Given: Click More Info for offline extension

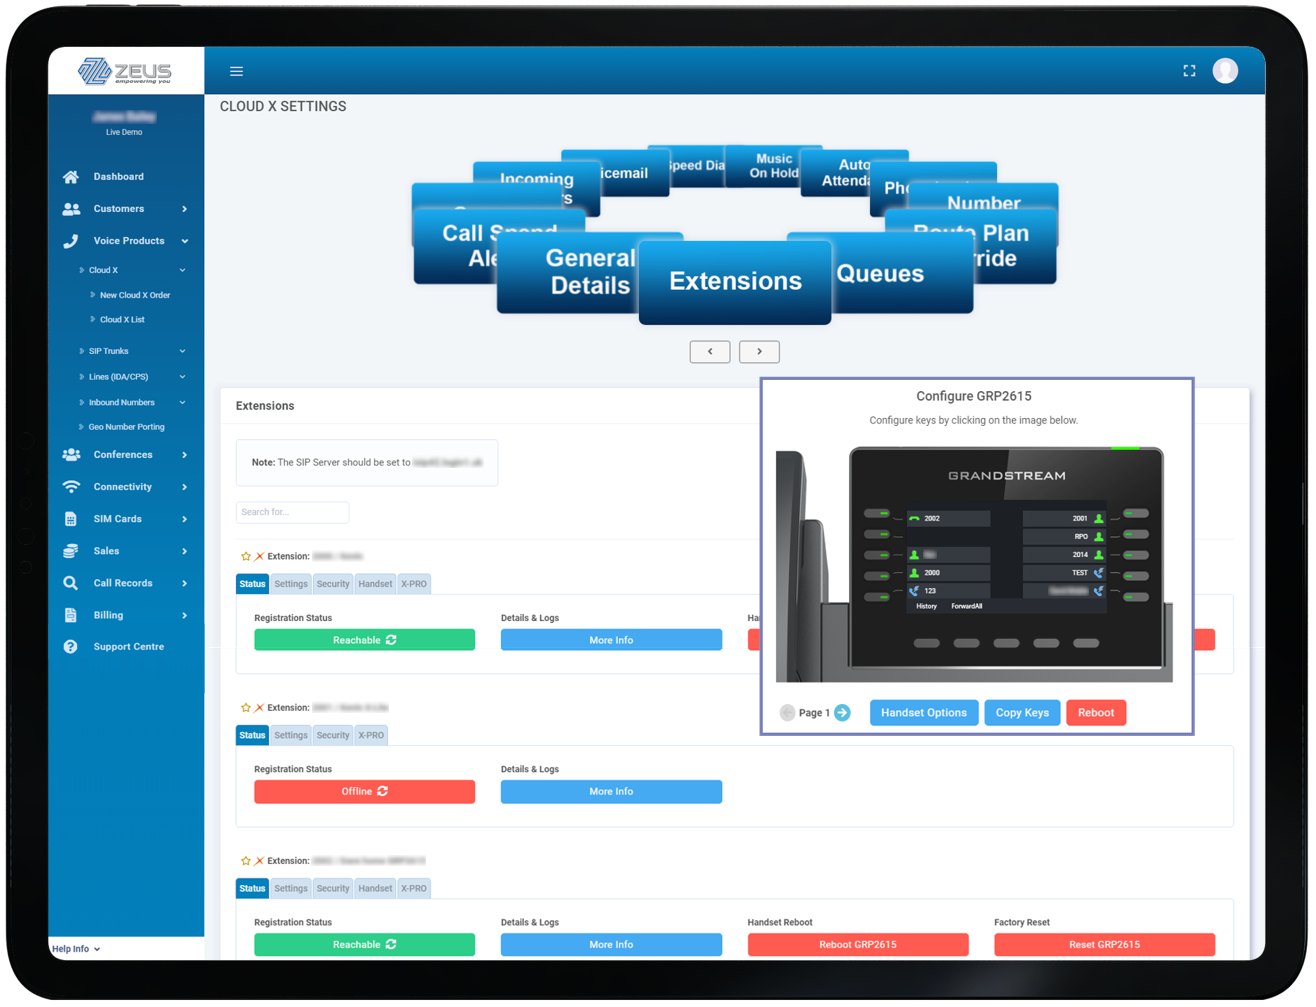Looking at the screenshot, I should [x=611, y=792].
